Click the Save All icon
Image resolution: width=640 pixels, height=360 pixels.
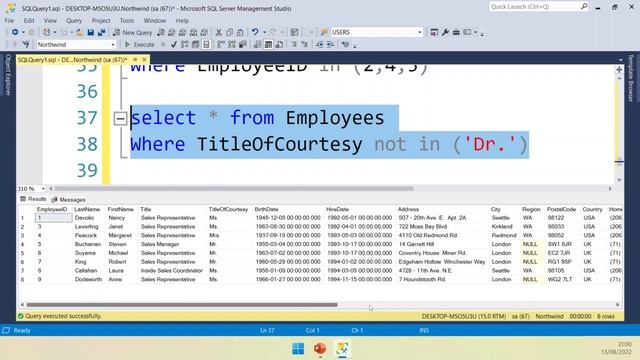point(101,32)
